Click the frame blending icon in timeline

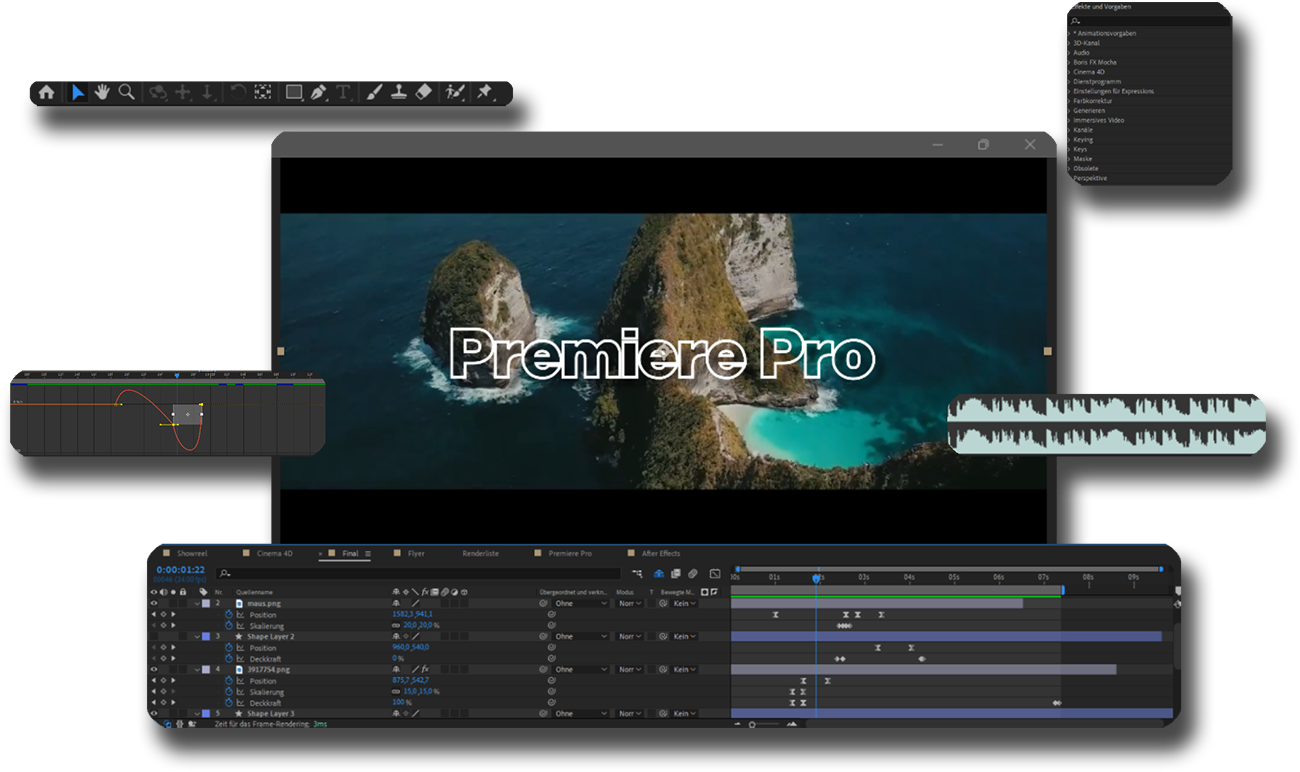pos(675,573)
